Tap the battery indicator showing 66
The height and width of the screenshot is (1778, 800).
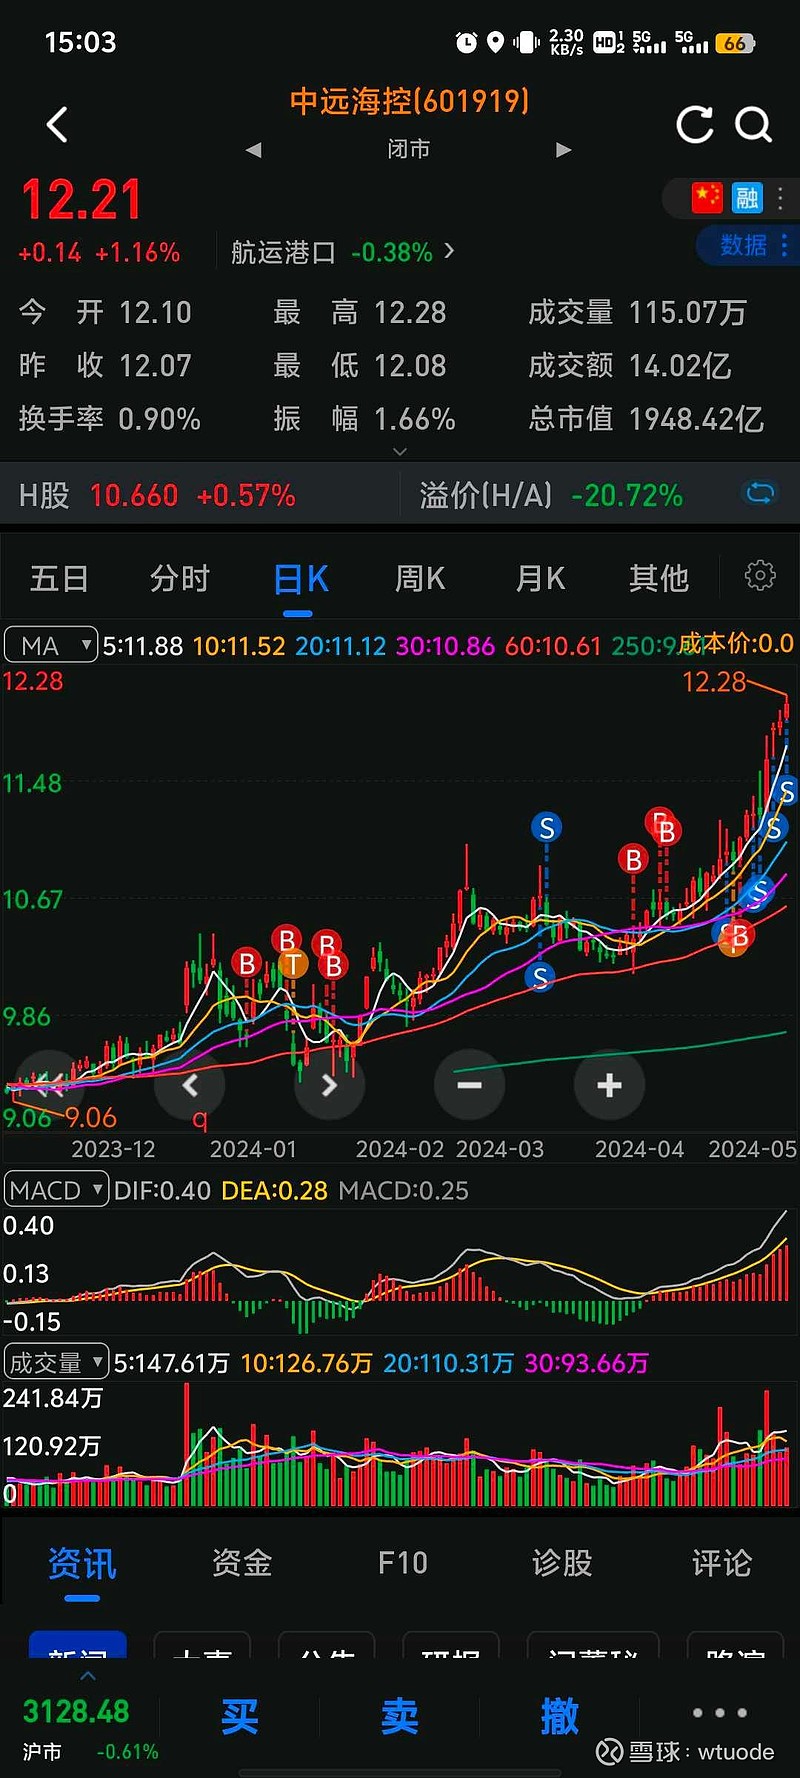pyautogui.click(x=735, y=43)
